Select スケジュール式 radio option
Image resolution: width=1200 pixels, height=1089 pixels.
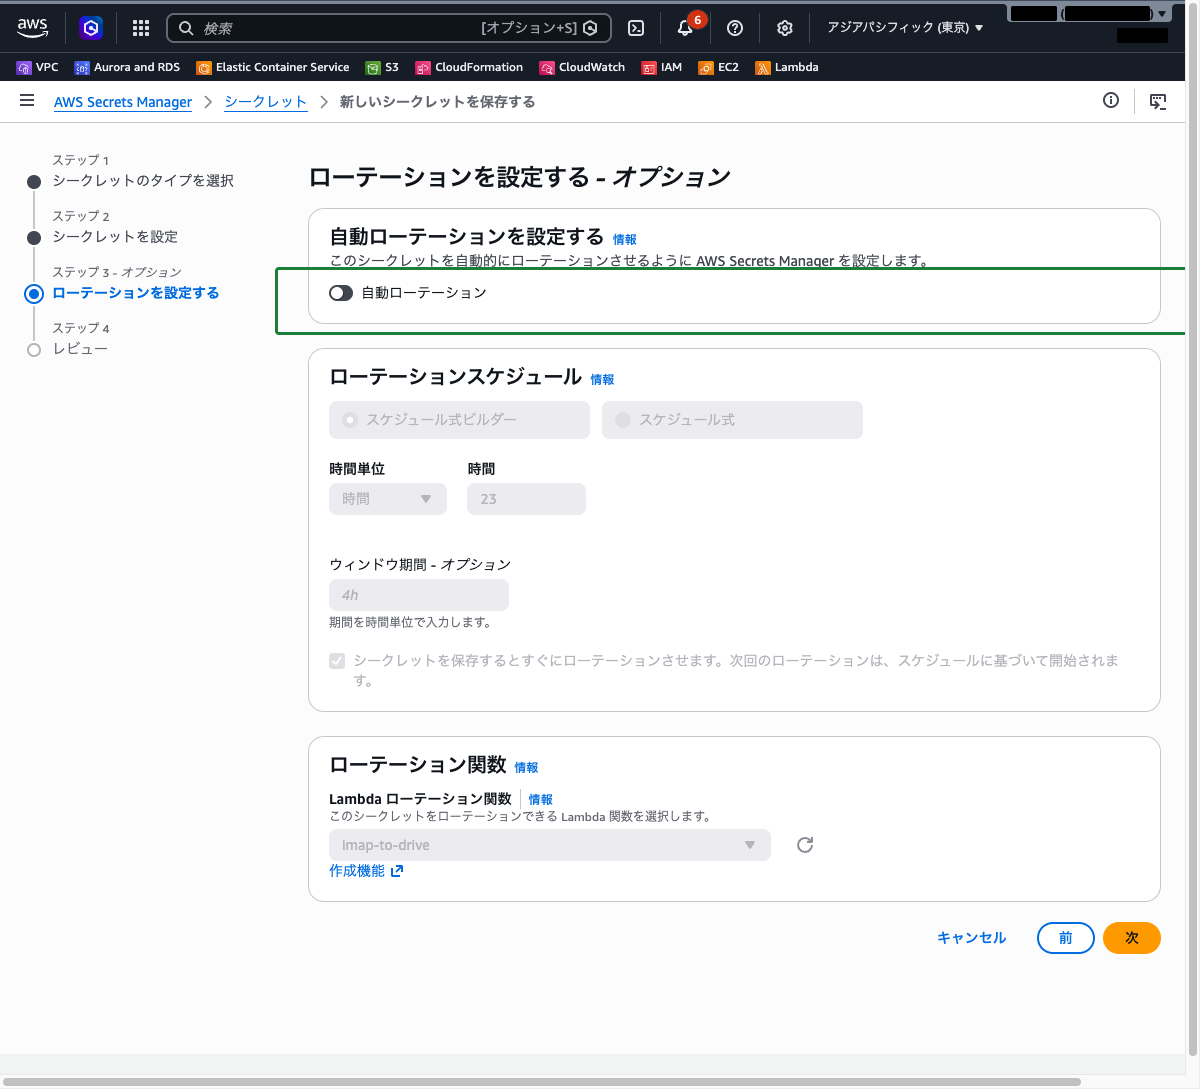732,420
